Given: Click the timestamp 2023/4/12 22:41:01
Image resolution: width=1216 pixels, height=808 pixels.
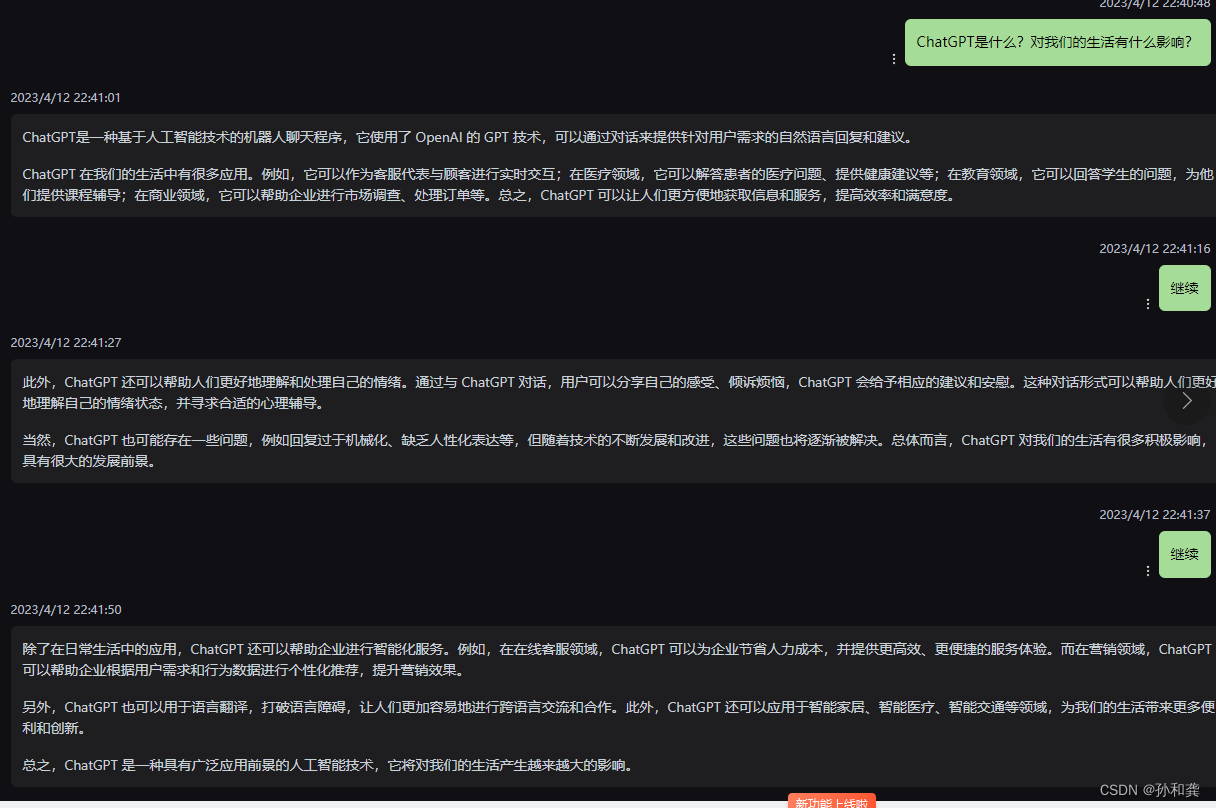Looking at the screenshot, I should tap(66, 98).
